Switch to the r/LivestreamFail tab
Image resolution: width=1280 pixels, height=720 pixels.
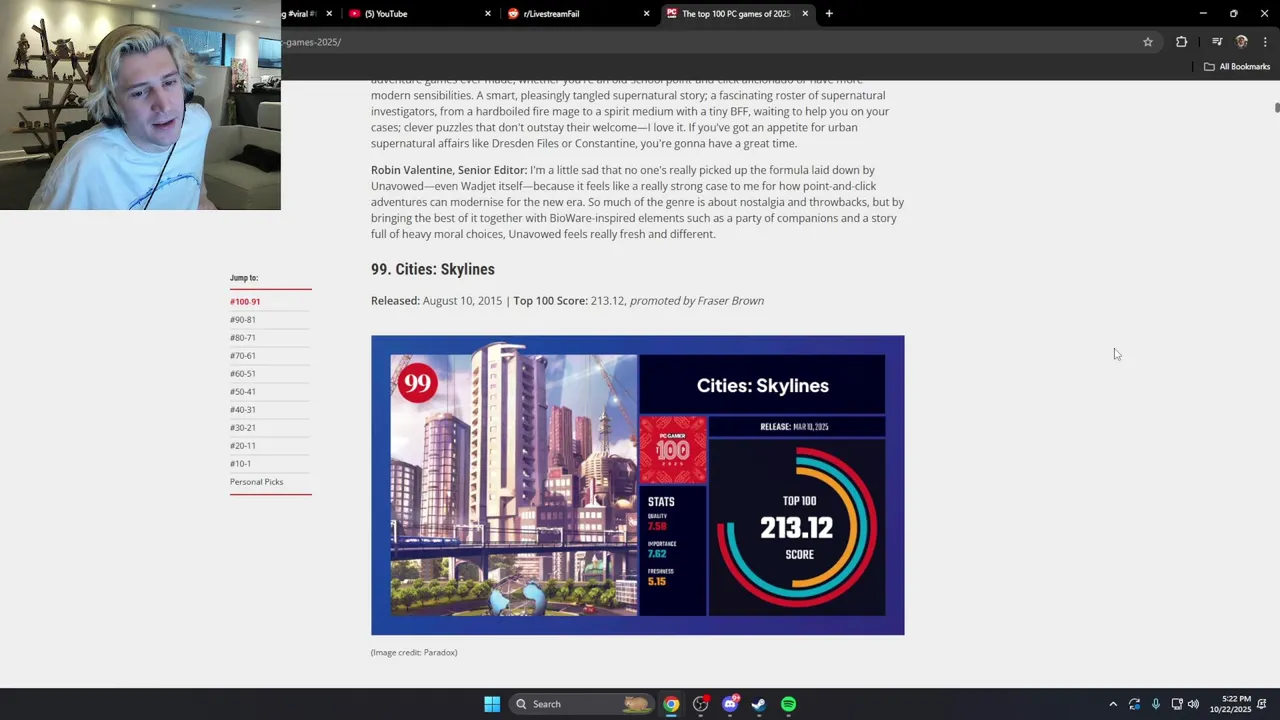pos(578,14)
